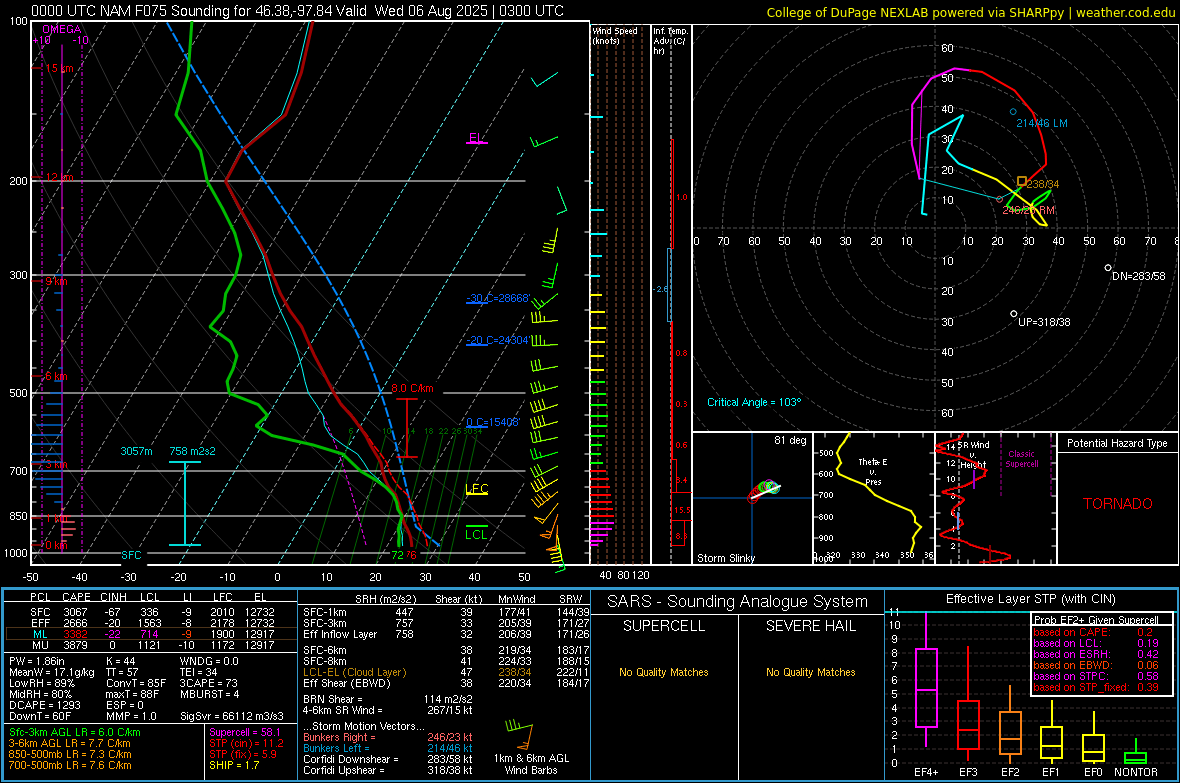The height and width of the screenshot is (783, 1180).
Task: Click the Storm Slinky label
Action: pyautogui.click(x=725, y=558)
